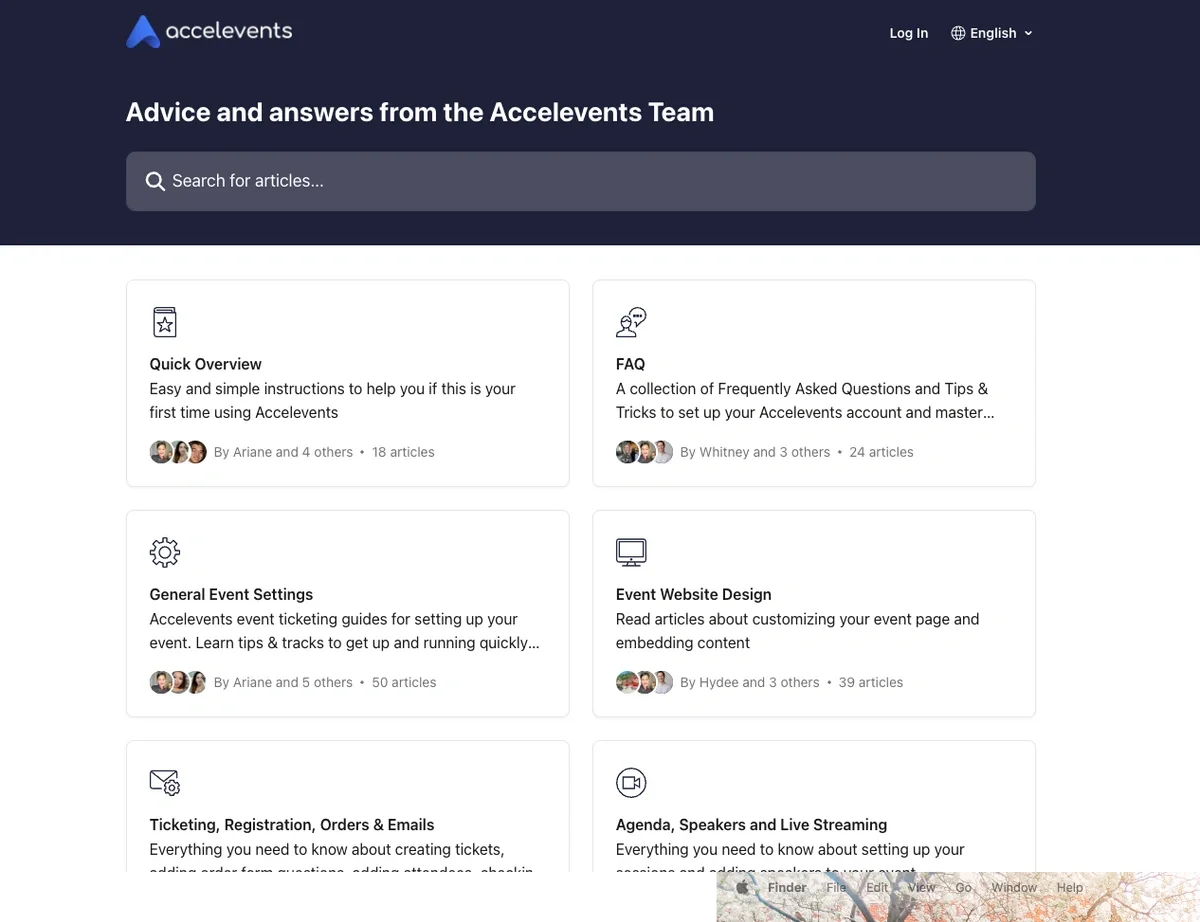This screenshot has height=922, width=1200.
Task: Click the search magnifier icon
Action: 155,181
